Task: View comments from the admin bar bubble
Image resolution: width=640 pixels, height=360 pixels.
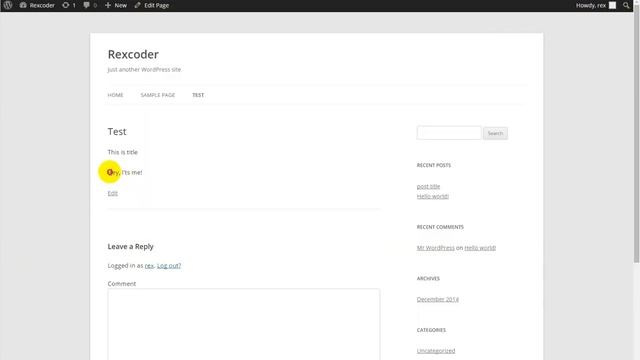Action: pyautogui.click(x=90, y=5)
